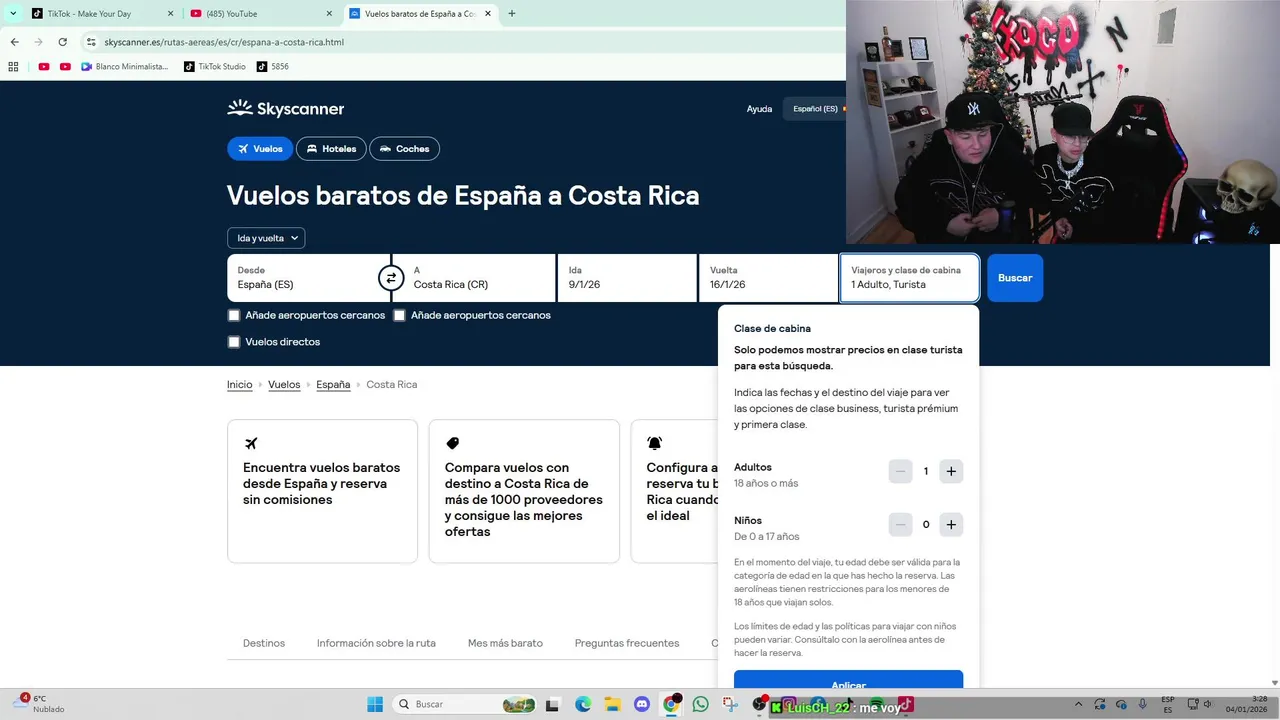Open the bookmarks apps grid icon
The height and width of the screenshot is (720, 1280).
click(13, 67)
